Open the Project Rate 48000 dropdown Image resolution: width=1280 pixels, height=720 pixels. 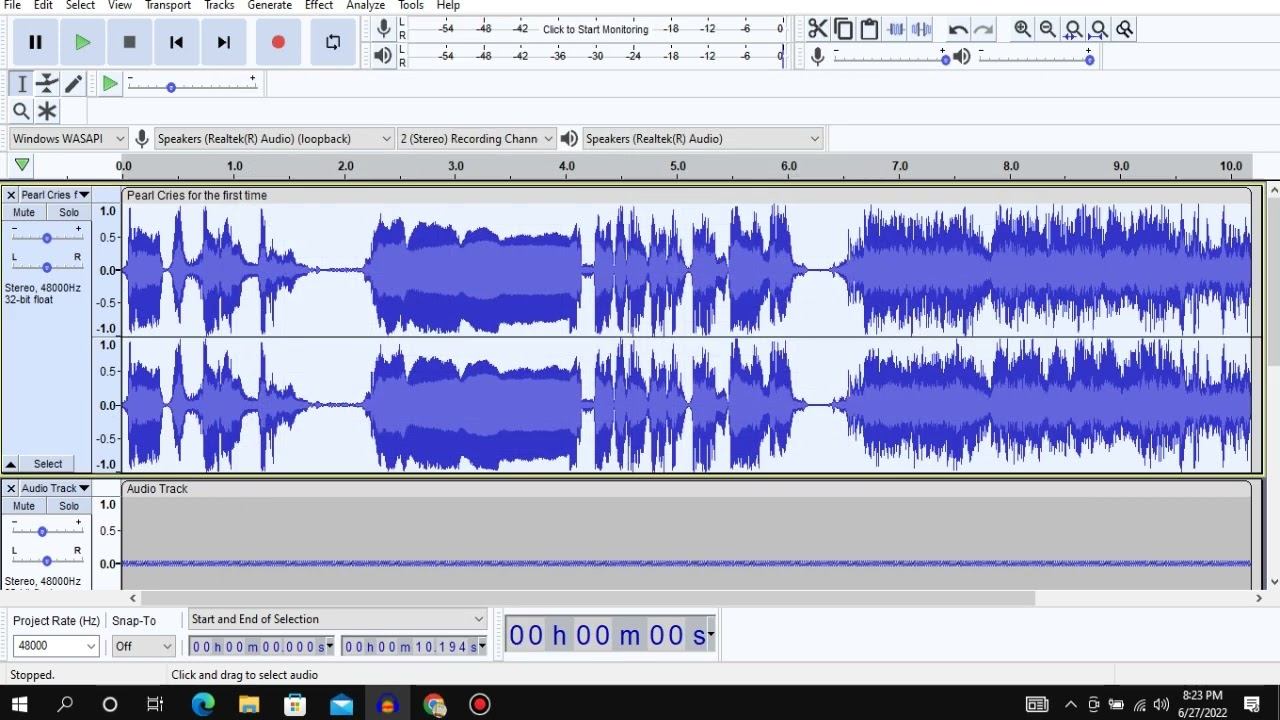coord(55,646)
